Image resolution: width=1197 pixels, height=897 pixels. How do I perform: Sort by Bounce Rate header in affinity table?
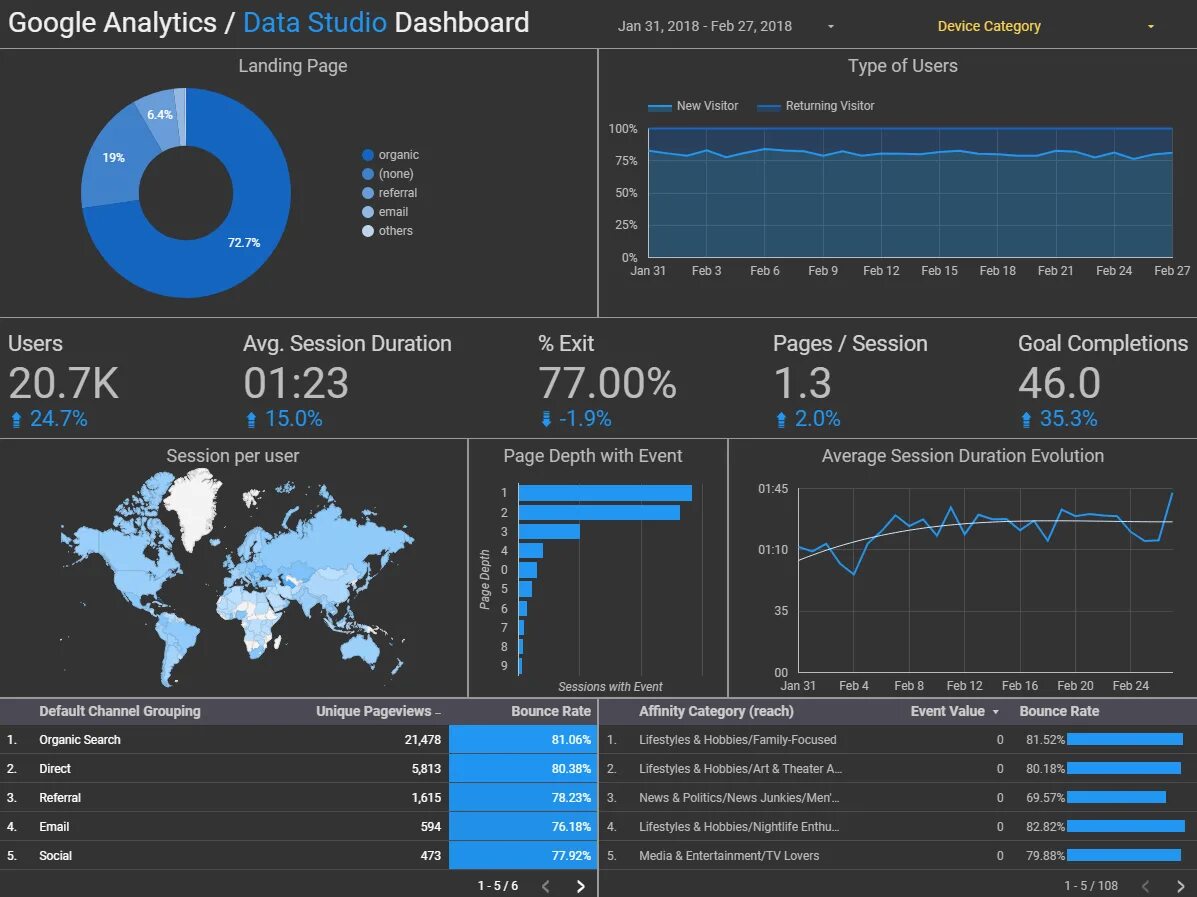[1059, 711]
